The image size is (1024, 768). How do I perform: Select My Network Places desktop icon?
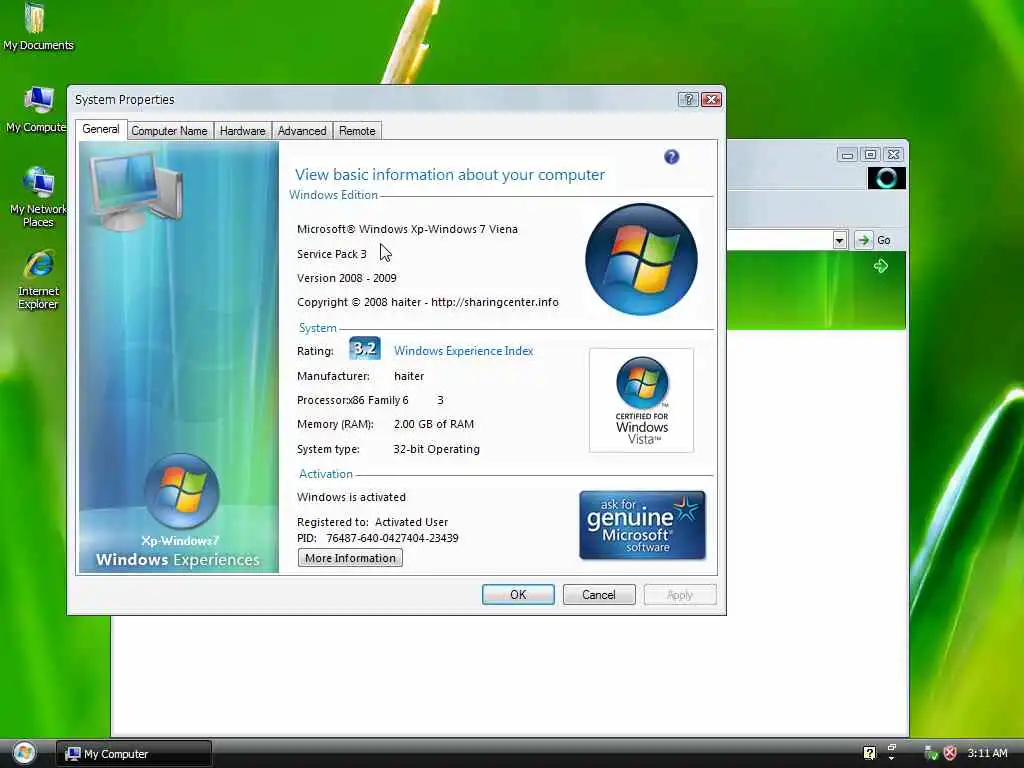(x=38, y=197)
